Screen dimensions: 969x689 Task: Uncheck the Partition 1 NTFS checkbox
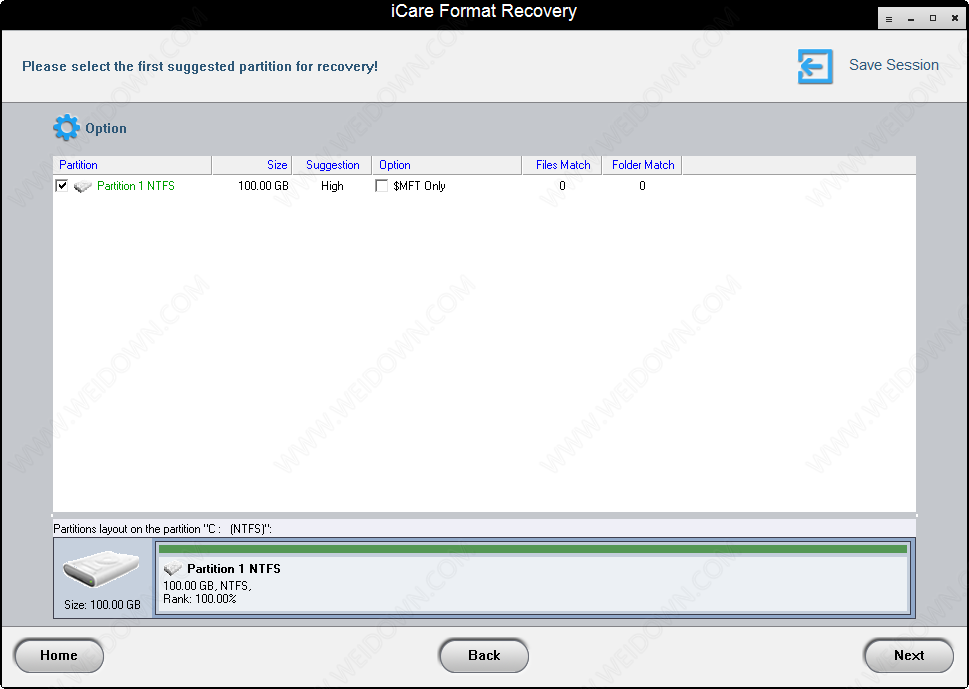pos(61,185)
